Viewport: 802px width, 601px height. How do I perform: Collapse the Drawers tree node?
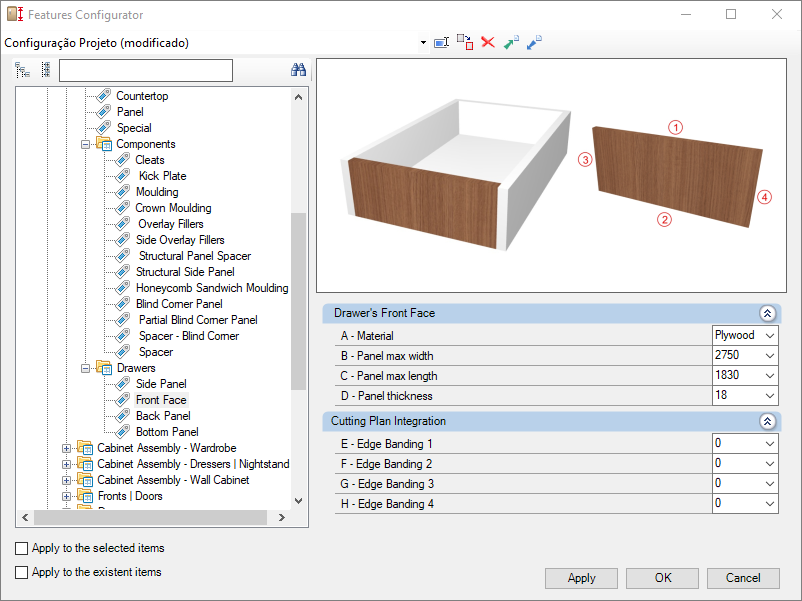[85, 368]
